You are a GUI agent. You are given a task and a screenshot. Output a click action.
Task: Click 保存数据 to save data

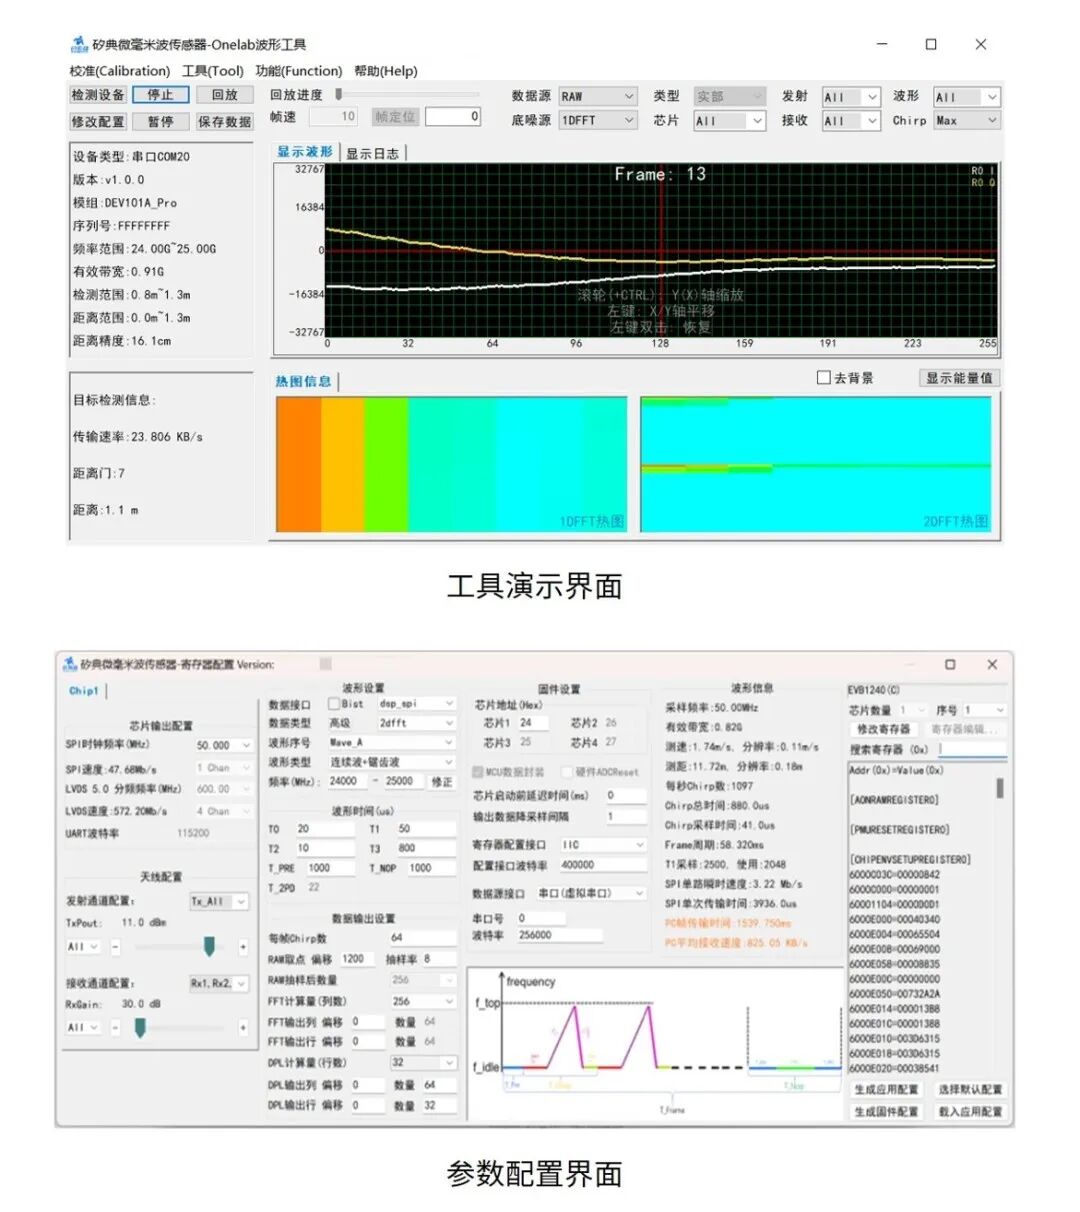[x=225, y=122]
